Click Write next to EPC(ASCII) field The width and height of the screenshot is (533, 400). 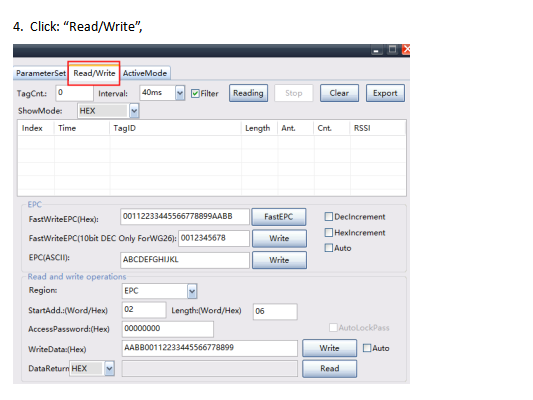pos(279,260)
